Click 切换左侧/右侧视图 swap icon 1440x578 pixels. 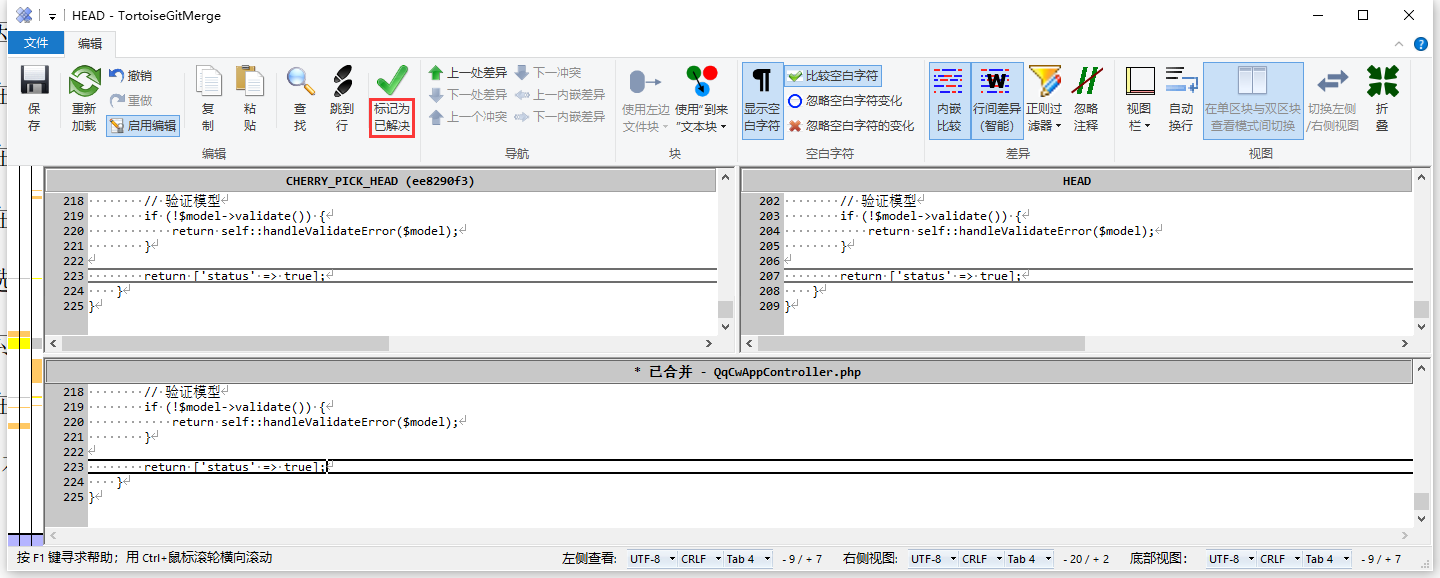(x=1333, y=81)
